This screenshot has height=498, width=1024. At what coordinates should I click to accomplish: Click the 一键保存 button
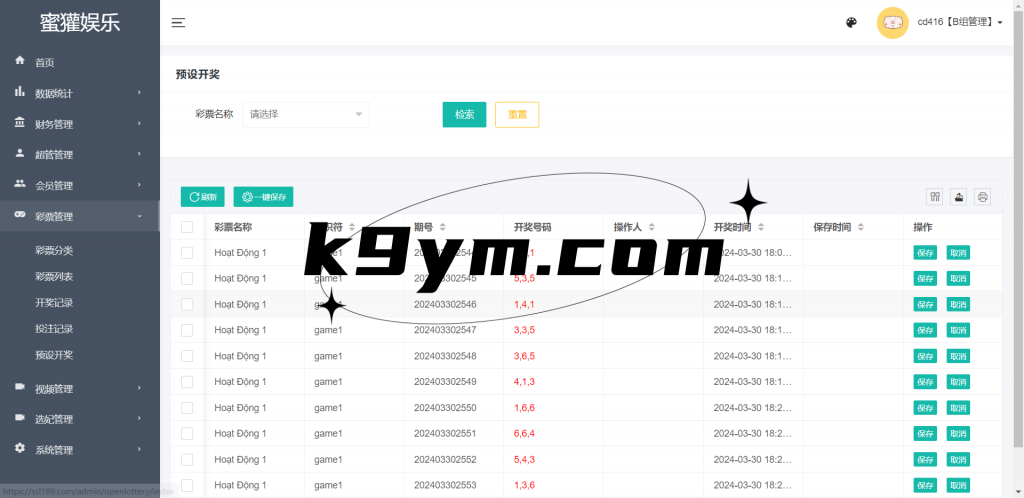[263, 196]
